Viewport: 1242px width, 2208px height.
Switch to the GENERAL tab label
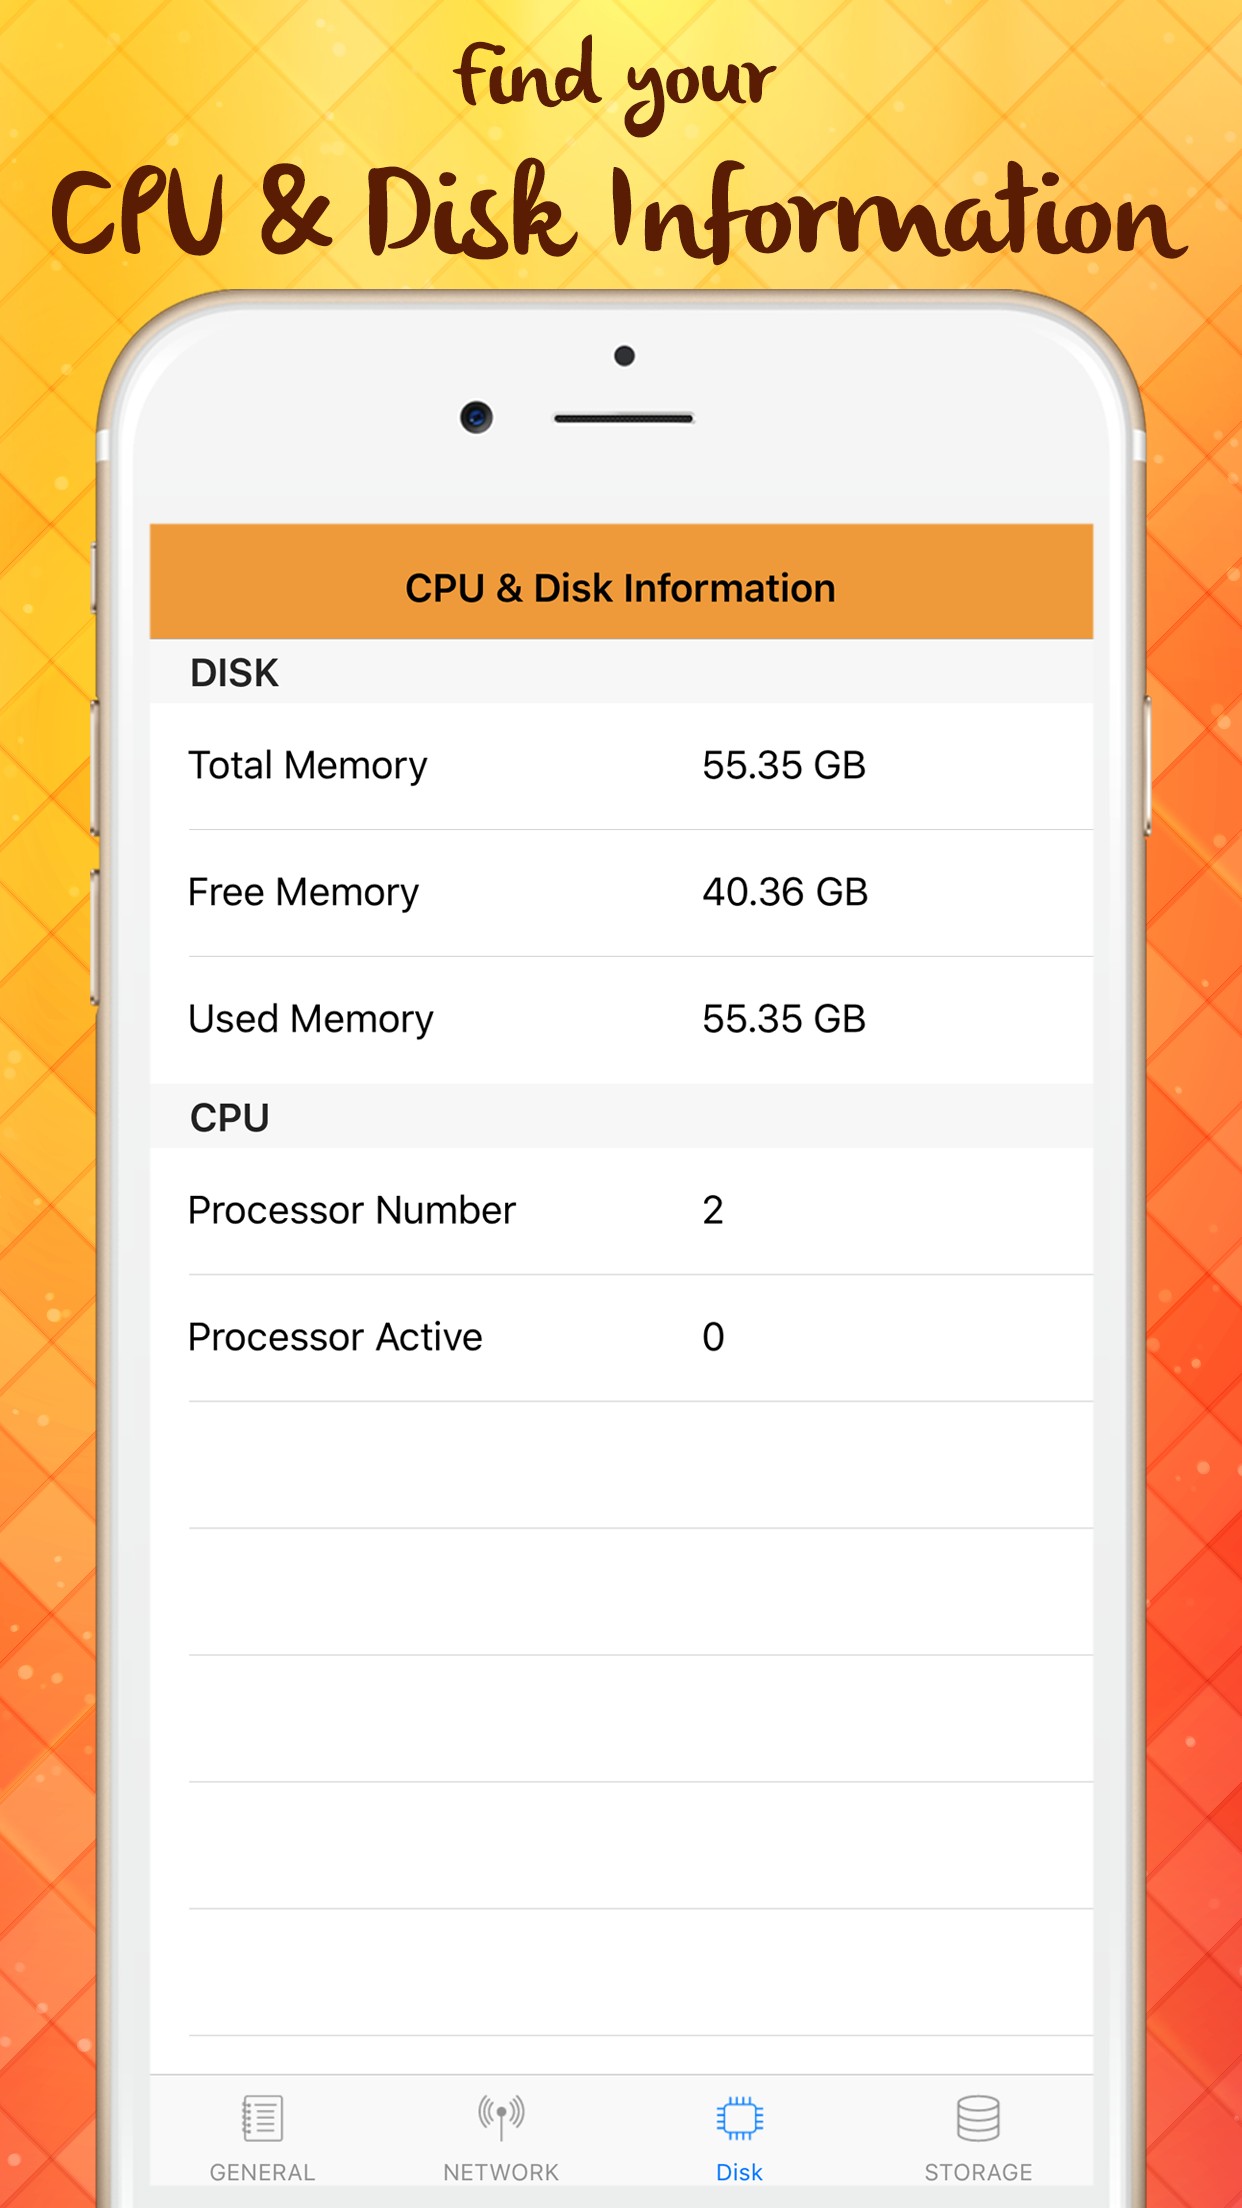pos(262,2172)
